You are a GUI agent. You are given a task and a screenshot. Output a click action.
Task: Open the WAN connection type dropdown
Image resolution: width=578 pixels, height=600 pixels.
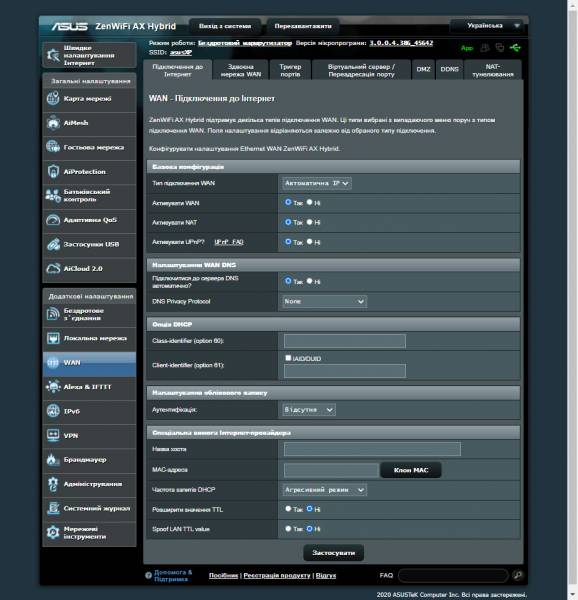tap(317, 183)
